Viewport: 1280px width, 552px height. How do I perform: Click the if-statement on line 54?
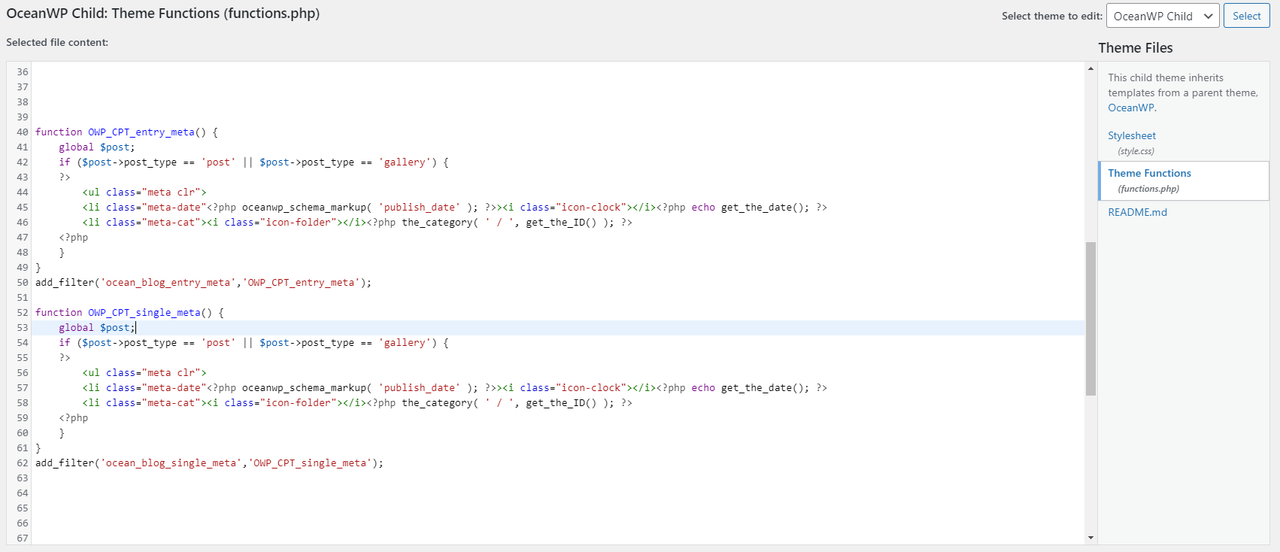pos(254,342)
